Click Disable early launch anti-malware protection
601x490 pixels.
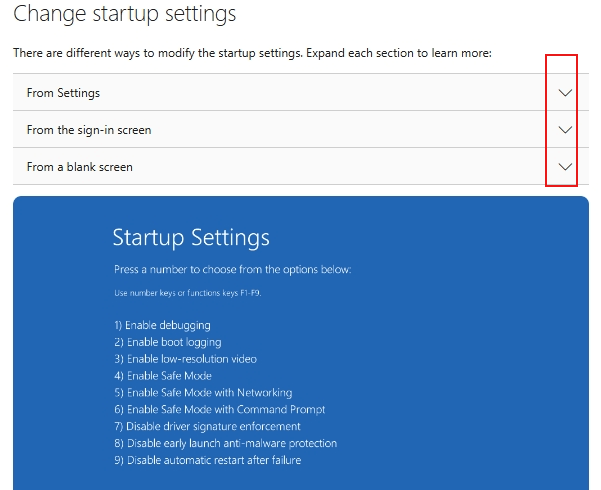[225, 443]
